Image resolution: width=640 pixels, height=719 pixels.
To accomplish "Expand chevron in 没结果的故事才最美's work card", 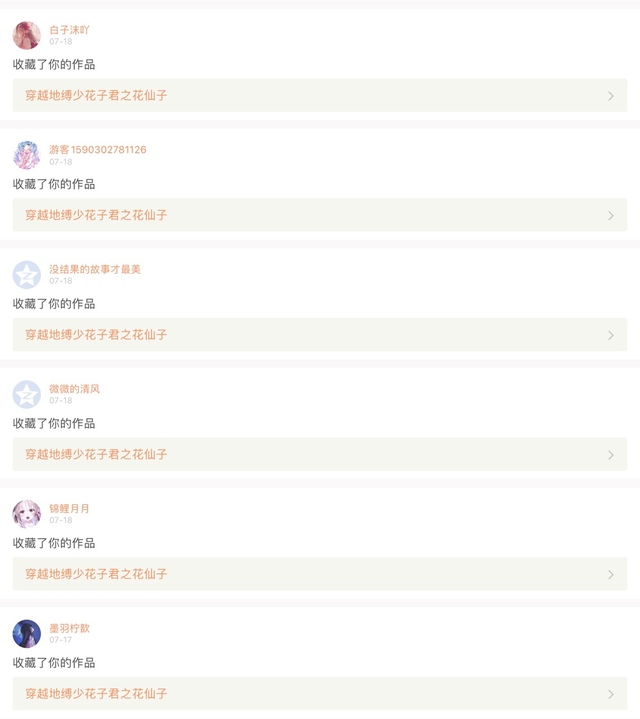I will [x=611, y=335].
